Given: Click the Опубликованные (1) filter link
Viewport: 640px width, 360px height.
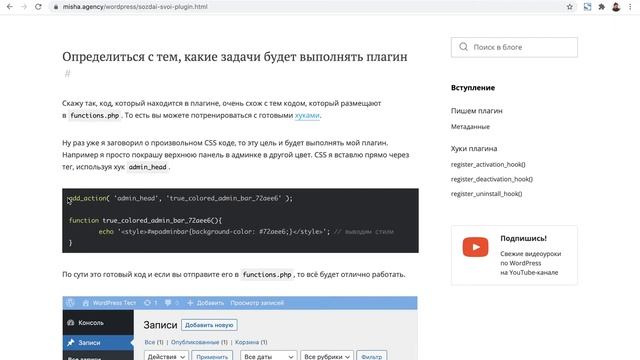Looking at the screenshot, I should pyautogui.click(x=199, y=342).
